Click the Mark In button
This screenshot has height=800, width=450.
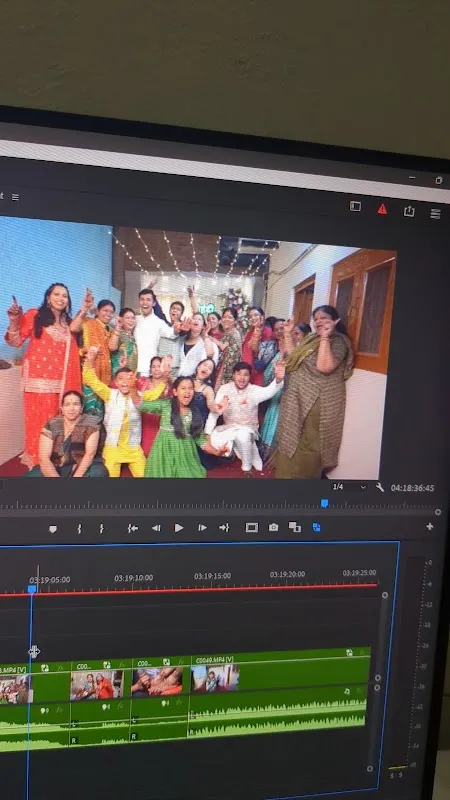[x=79, y=529]
